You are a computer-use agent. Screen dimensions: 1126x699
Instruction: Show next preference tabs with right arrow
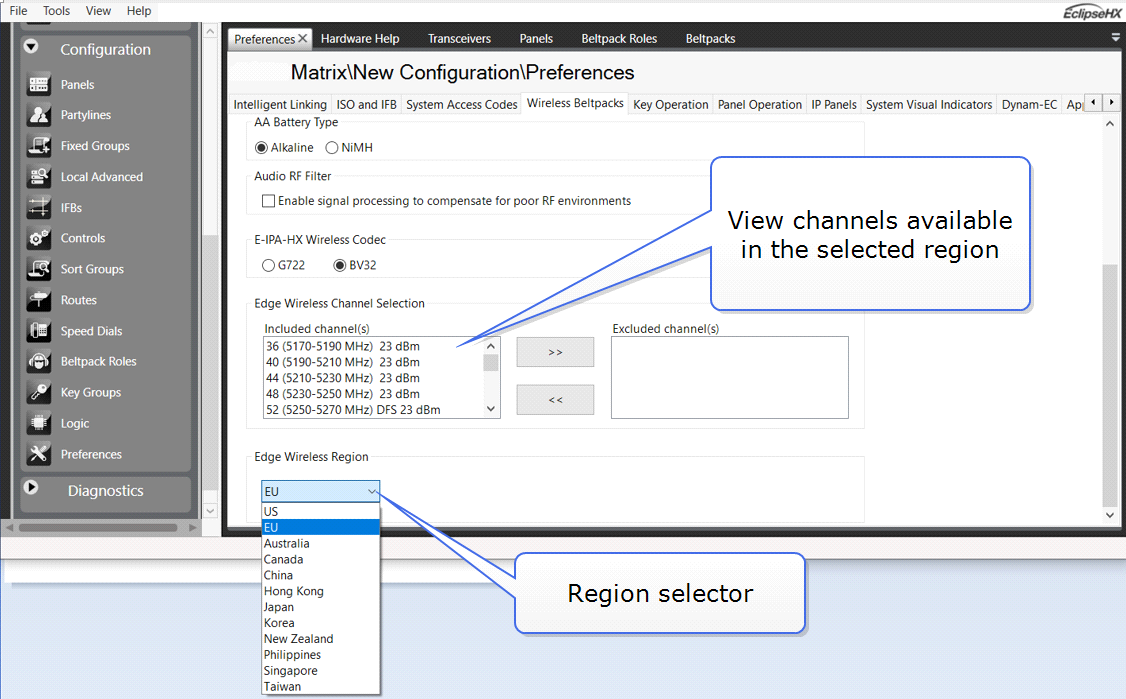(x=1111, y=103)
